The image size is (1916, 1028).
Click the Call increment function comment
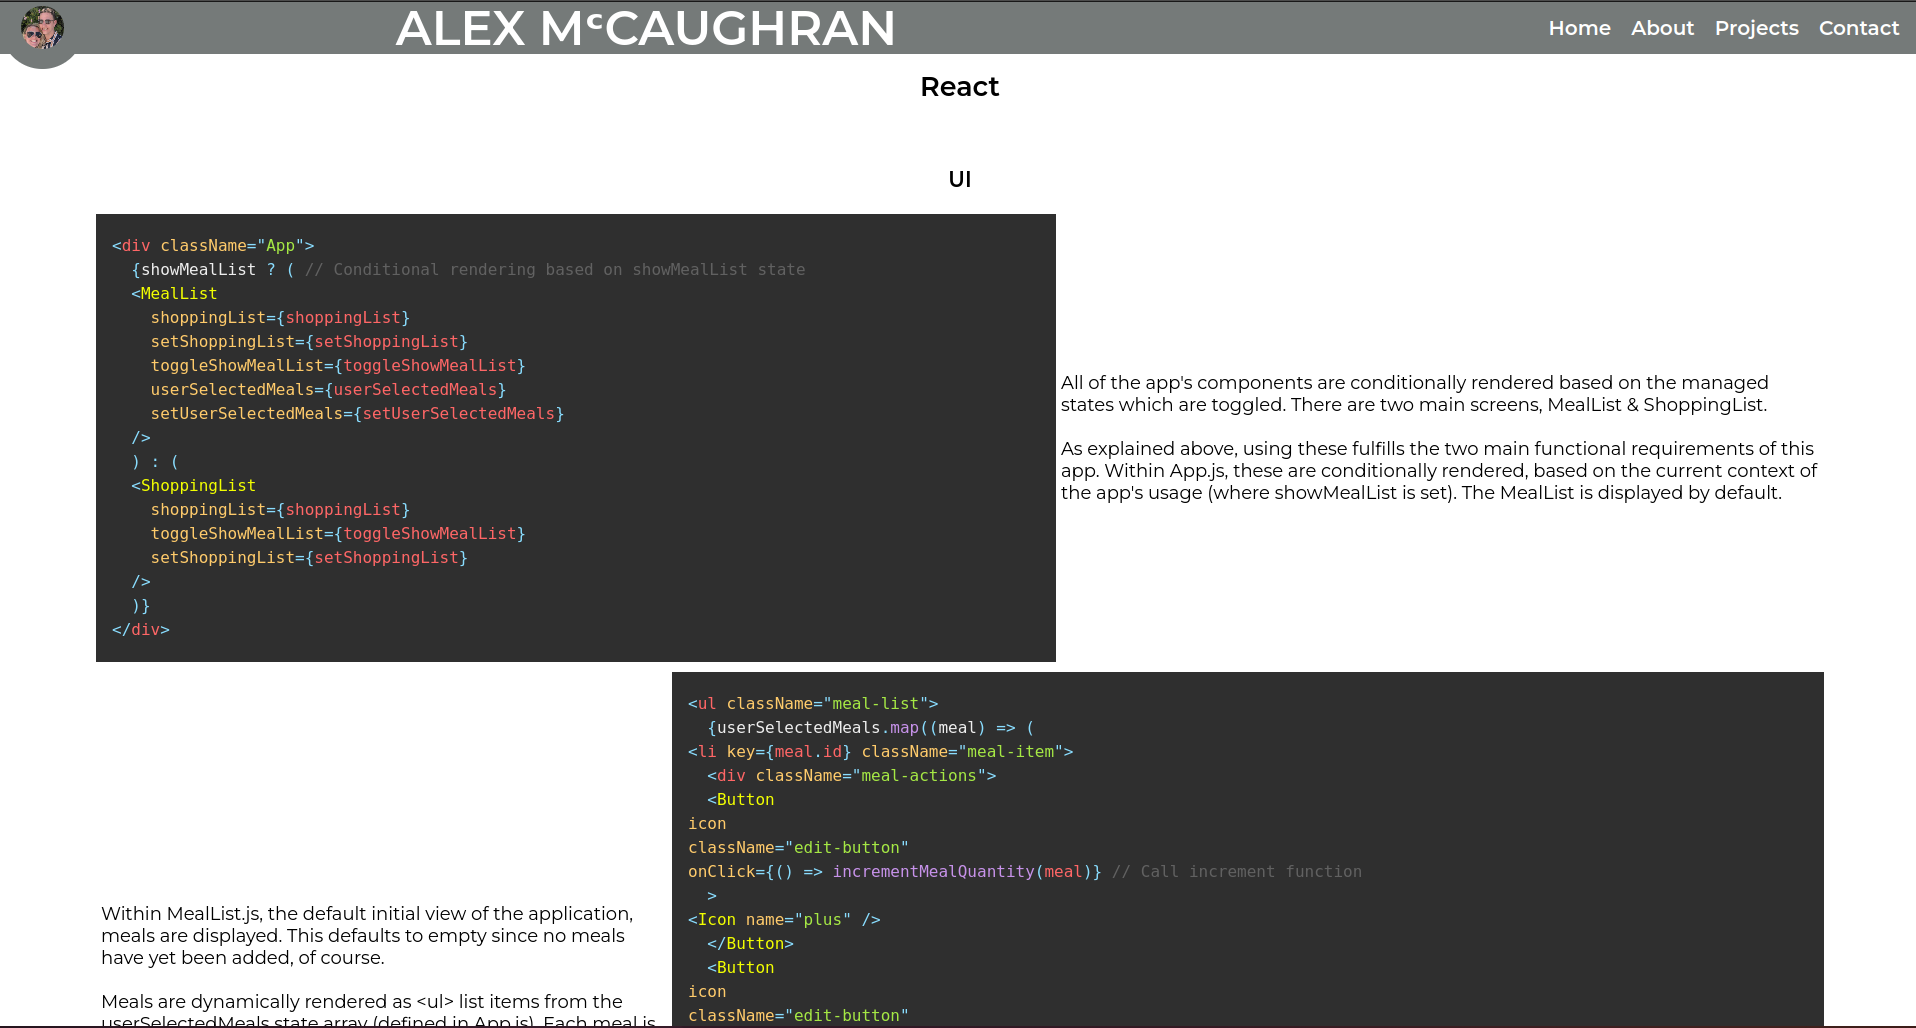(x=1236, y=871)
